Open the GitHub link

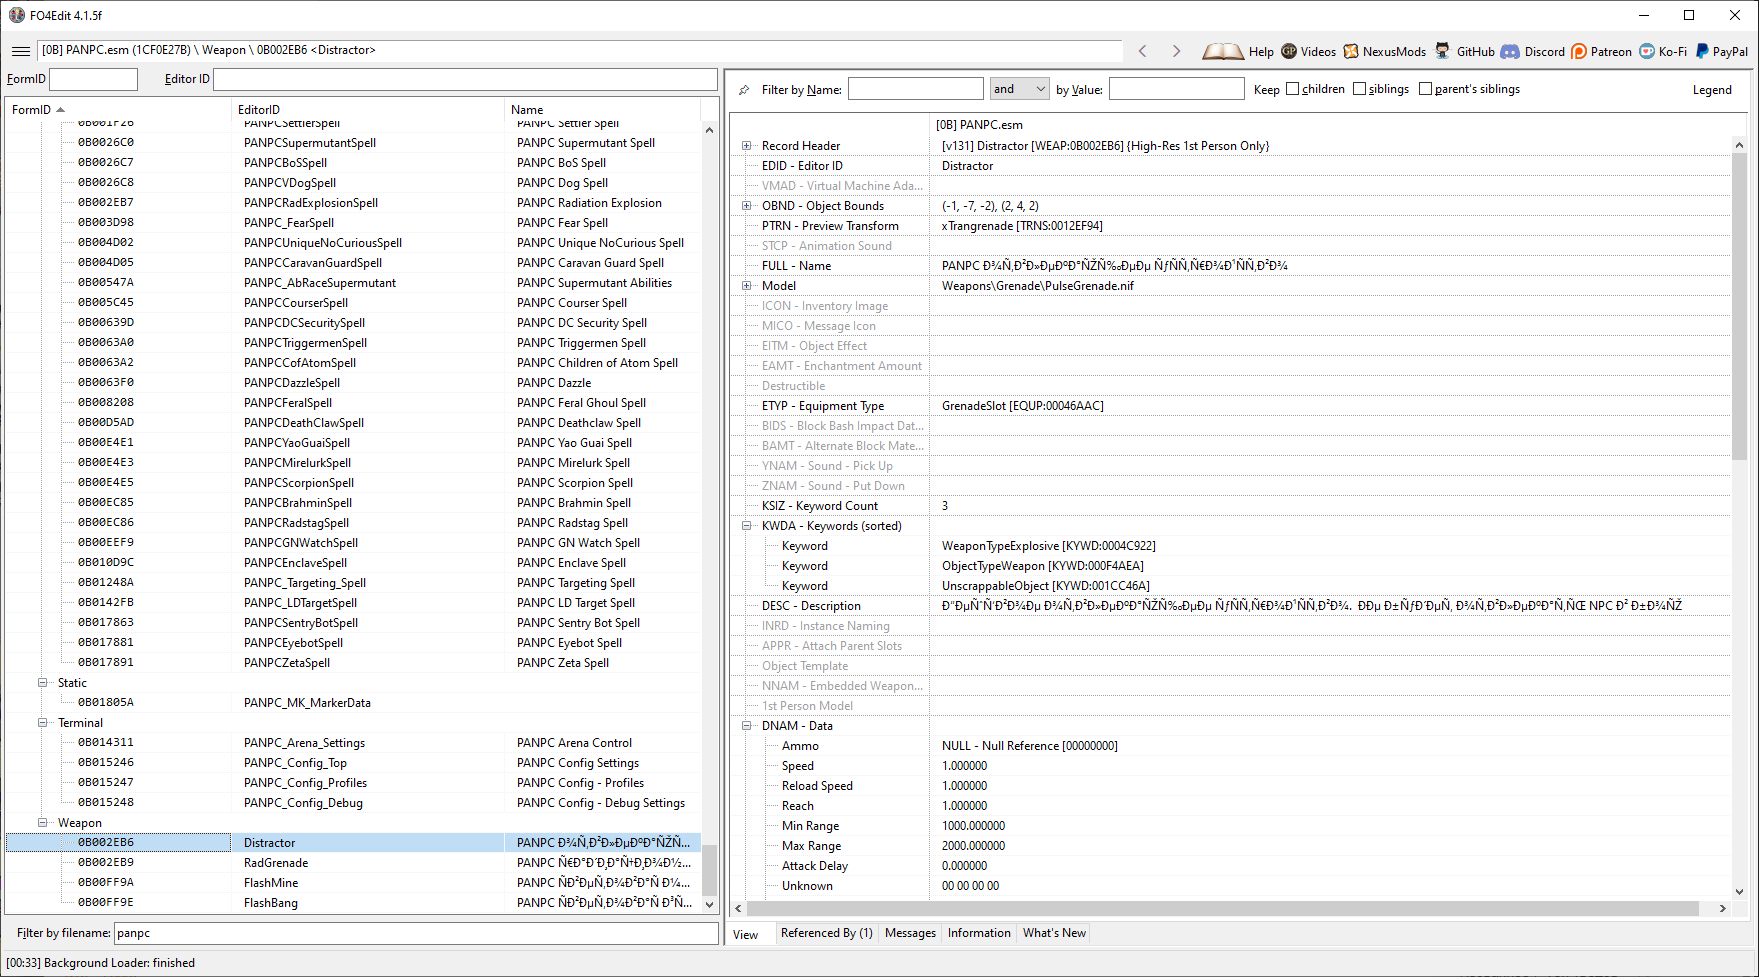1464,51
